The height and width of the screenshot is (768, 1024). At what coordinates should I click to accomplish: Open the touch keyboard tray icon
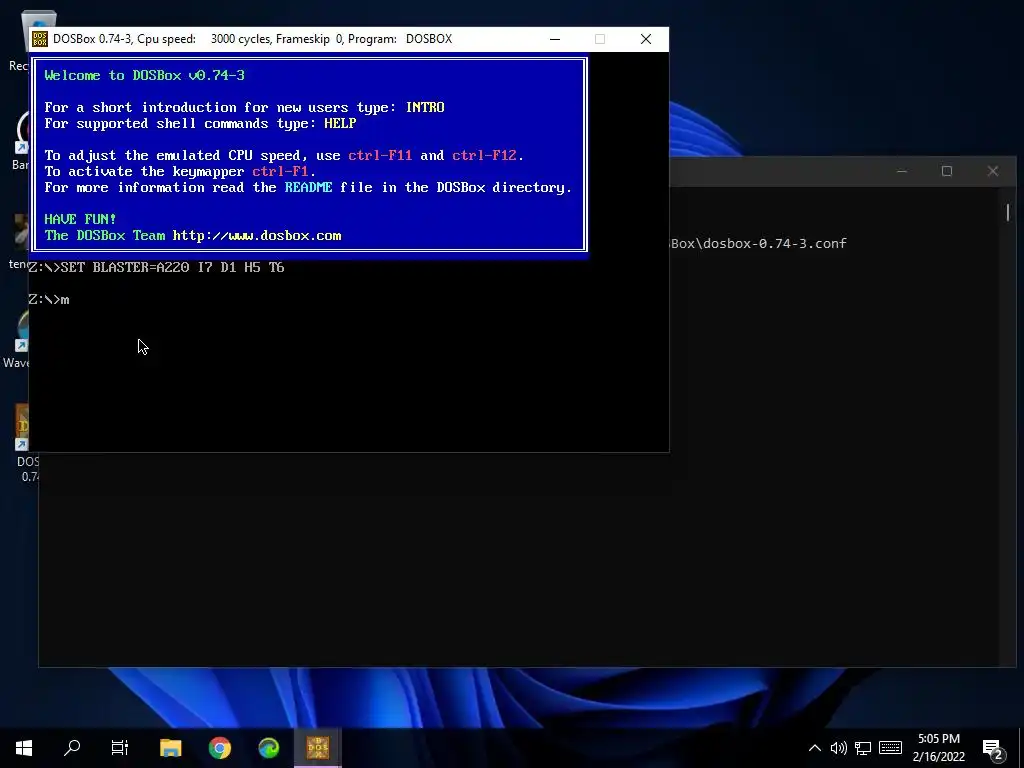click(x=890, y=748)
